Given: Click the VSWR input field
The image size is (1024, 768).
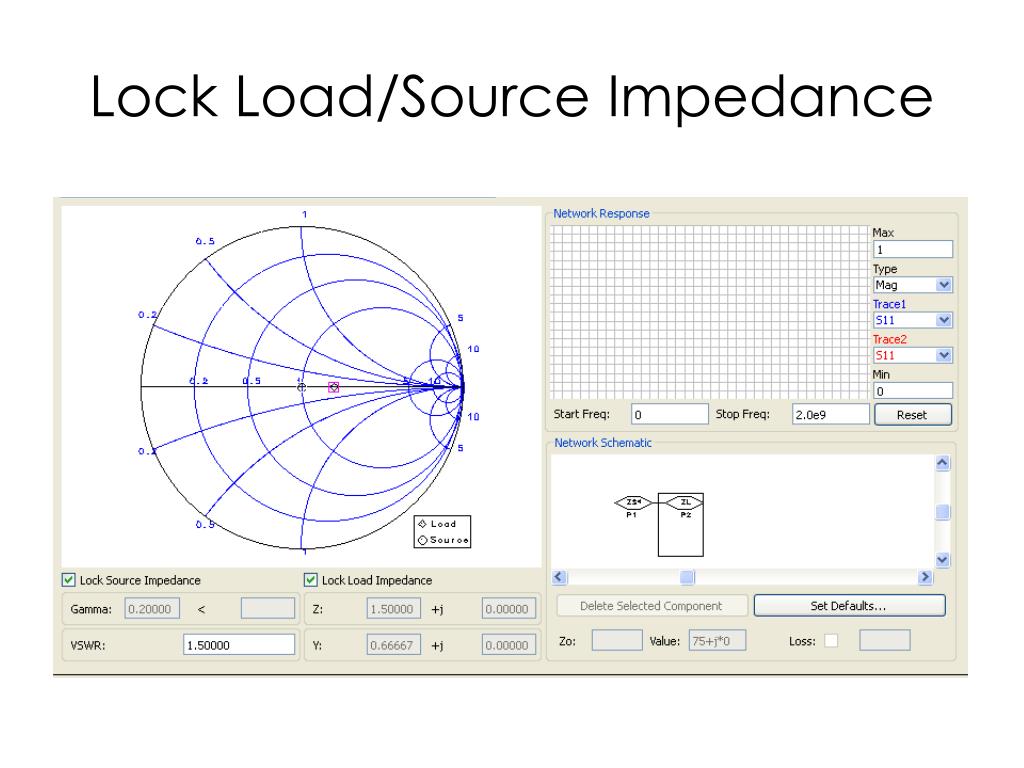Looking at the screenshot, I should (239, 645).
